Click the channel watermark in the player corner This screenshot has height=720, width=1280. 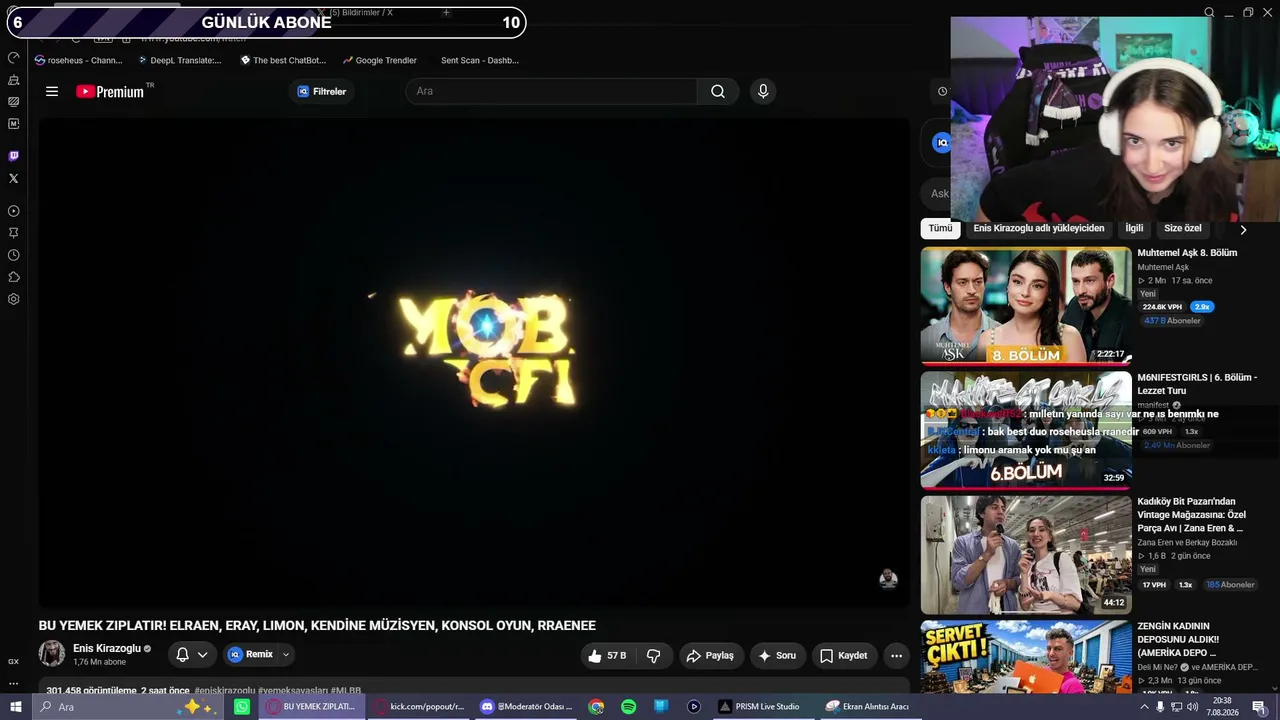[888, 579]
